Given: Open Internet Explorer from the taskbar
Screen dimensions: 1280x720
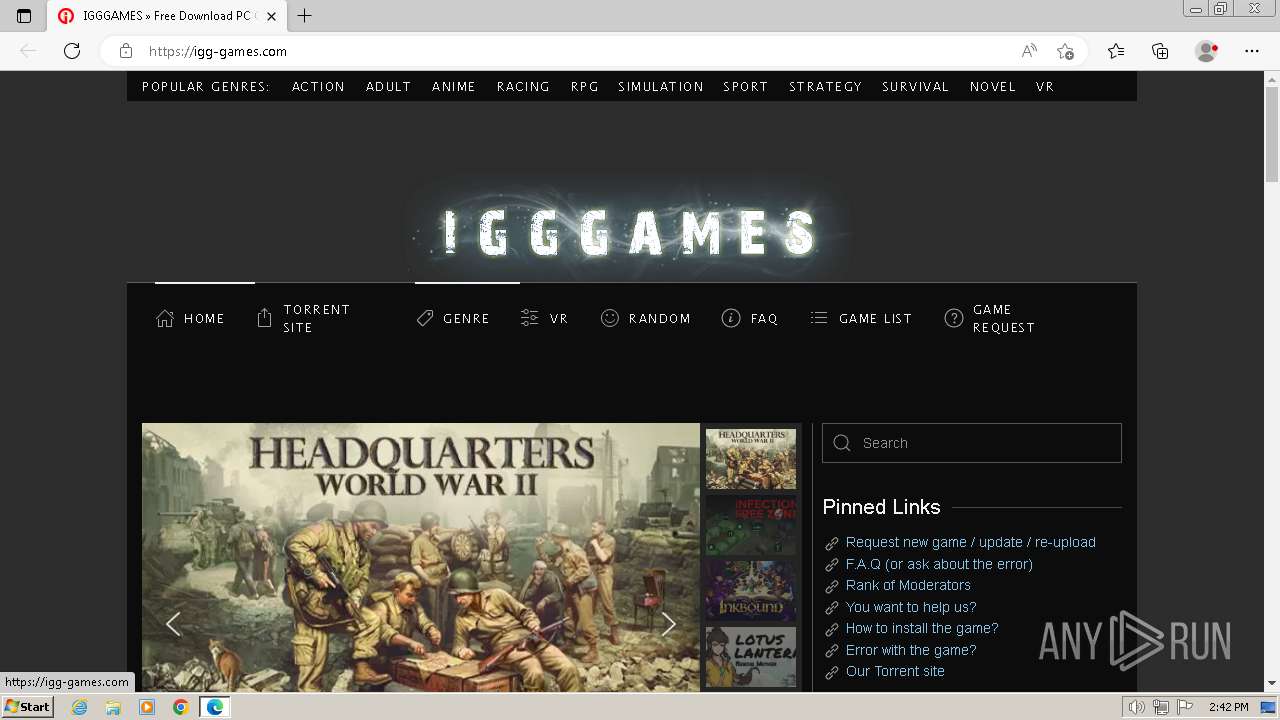Looking at the screenshot, I should click(79, 707).
